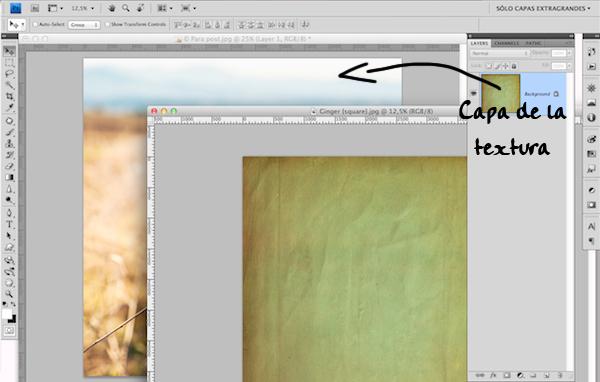Image resolution: width=600 pixels, height=382 pixels.
Task: Open the Auto-Select Group dropdown
Action: tap(84, 25)
